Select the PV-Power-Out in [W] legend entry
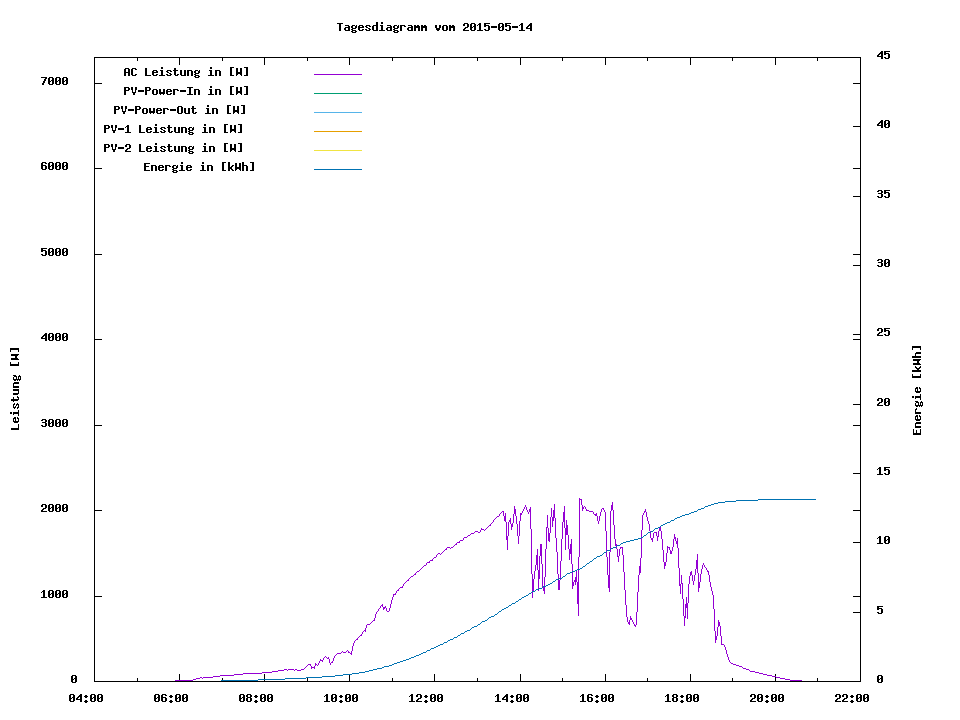 pyautogui.click(x=181, y=110)
